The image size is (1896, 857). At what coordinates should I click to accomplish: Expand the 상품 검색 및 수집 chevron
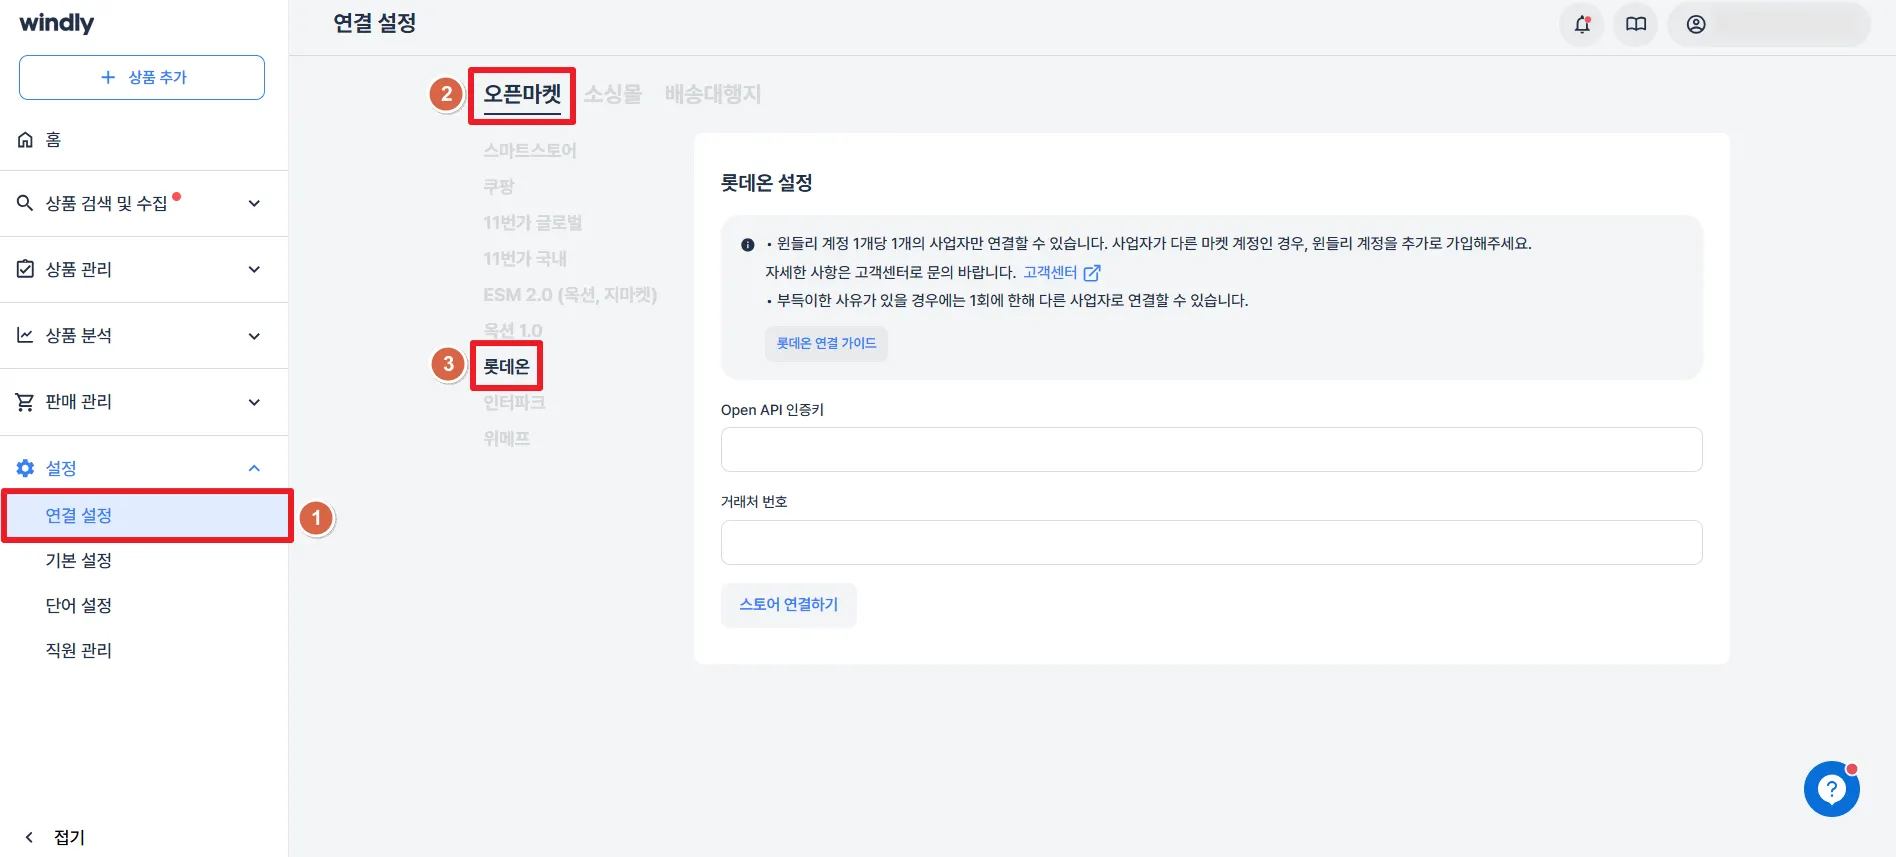pos(254,203)
